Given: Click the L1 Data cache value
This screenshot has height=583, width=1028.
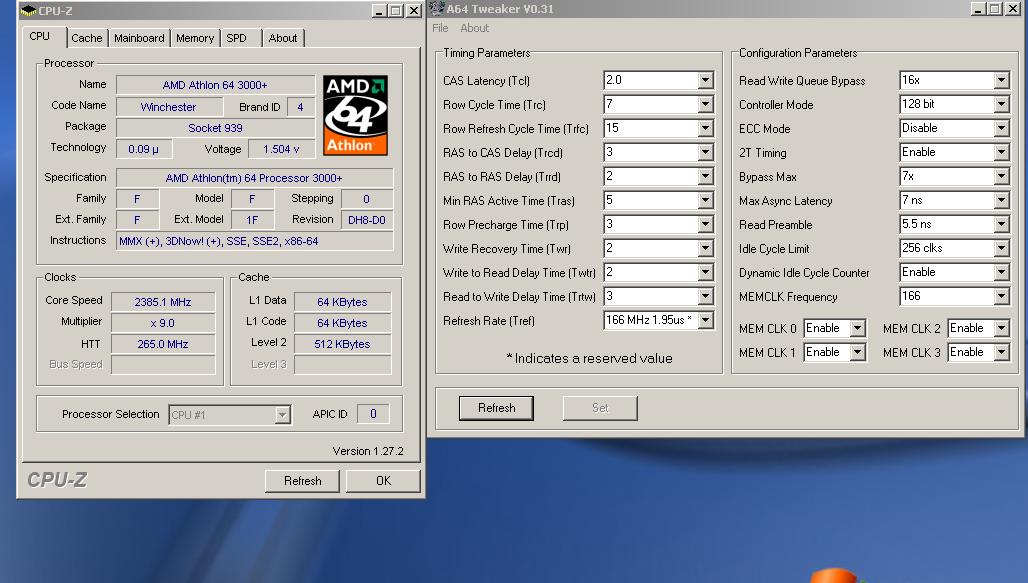Looking at the screenshot, I should 342,302.
